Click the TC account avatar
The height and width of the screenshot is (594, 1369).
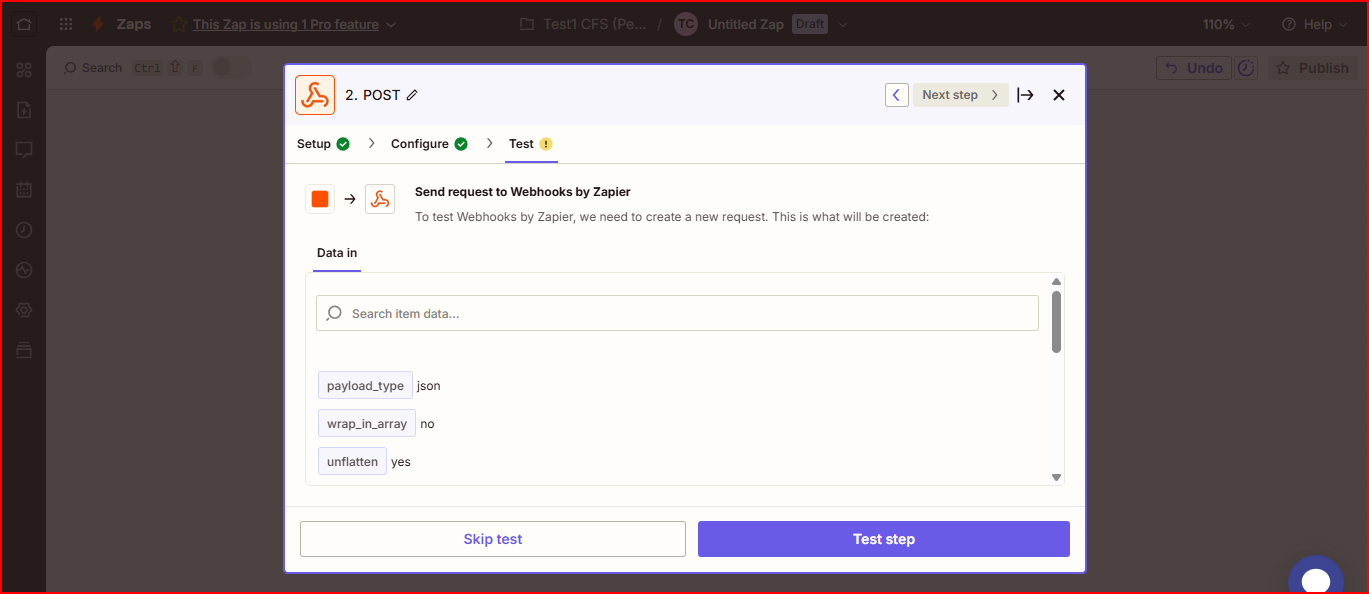point(685,24)
